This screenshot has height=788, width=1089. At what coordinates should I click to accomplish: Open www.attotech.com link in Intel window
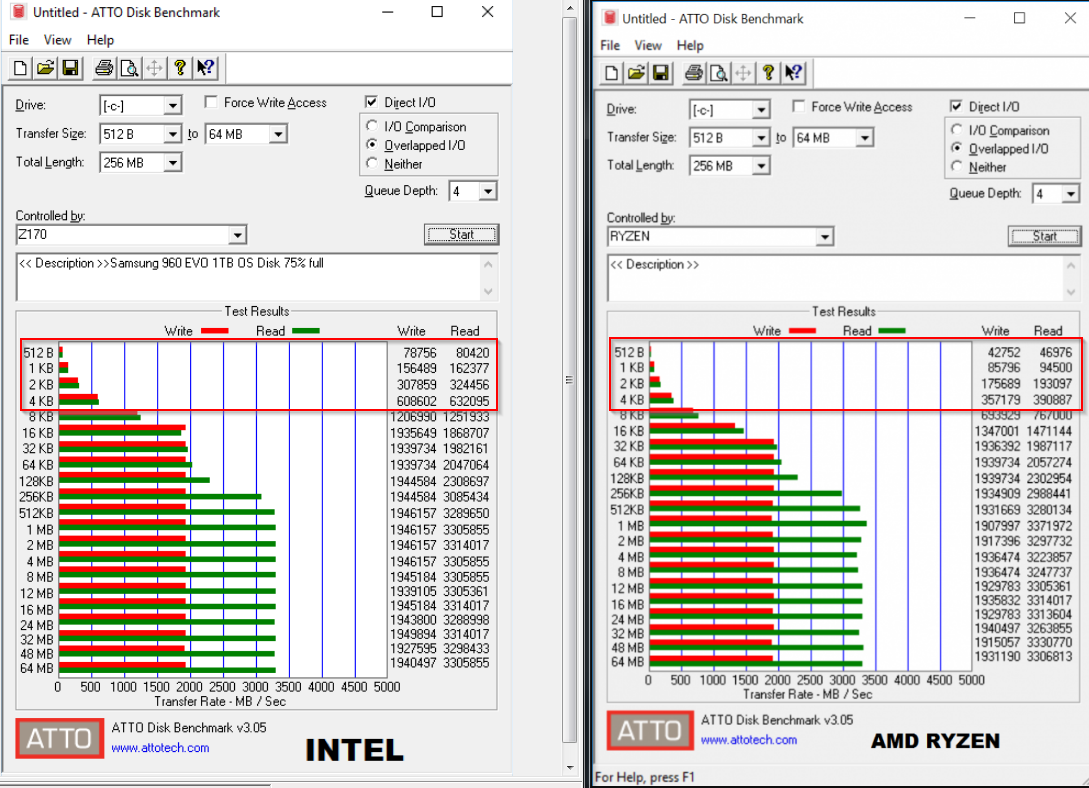point(160,748)
